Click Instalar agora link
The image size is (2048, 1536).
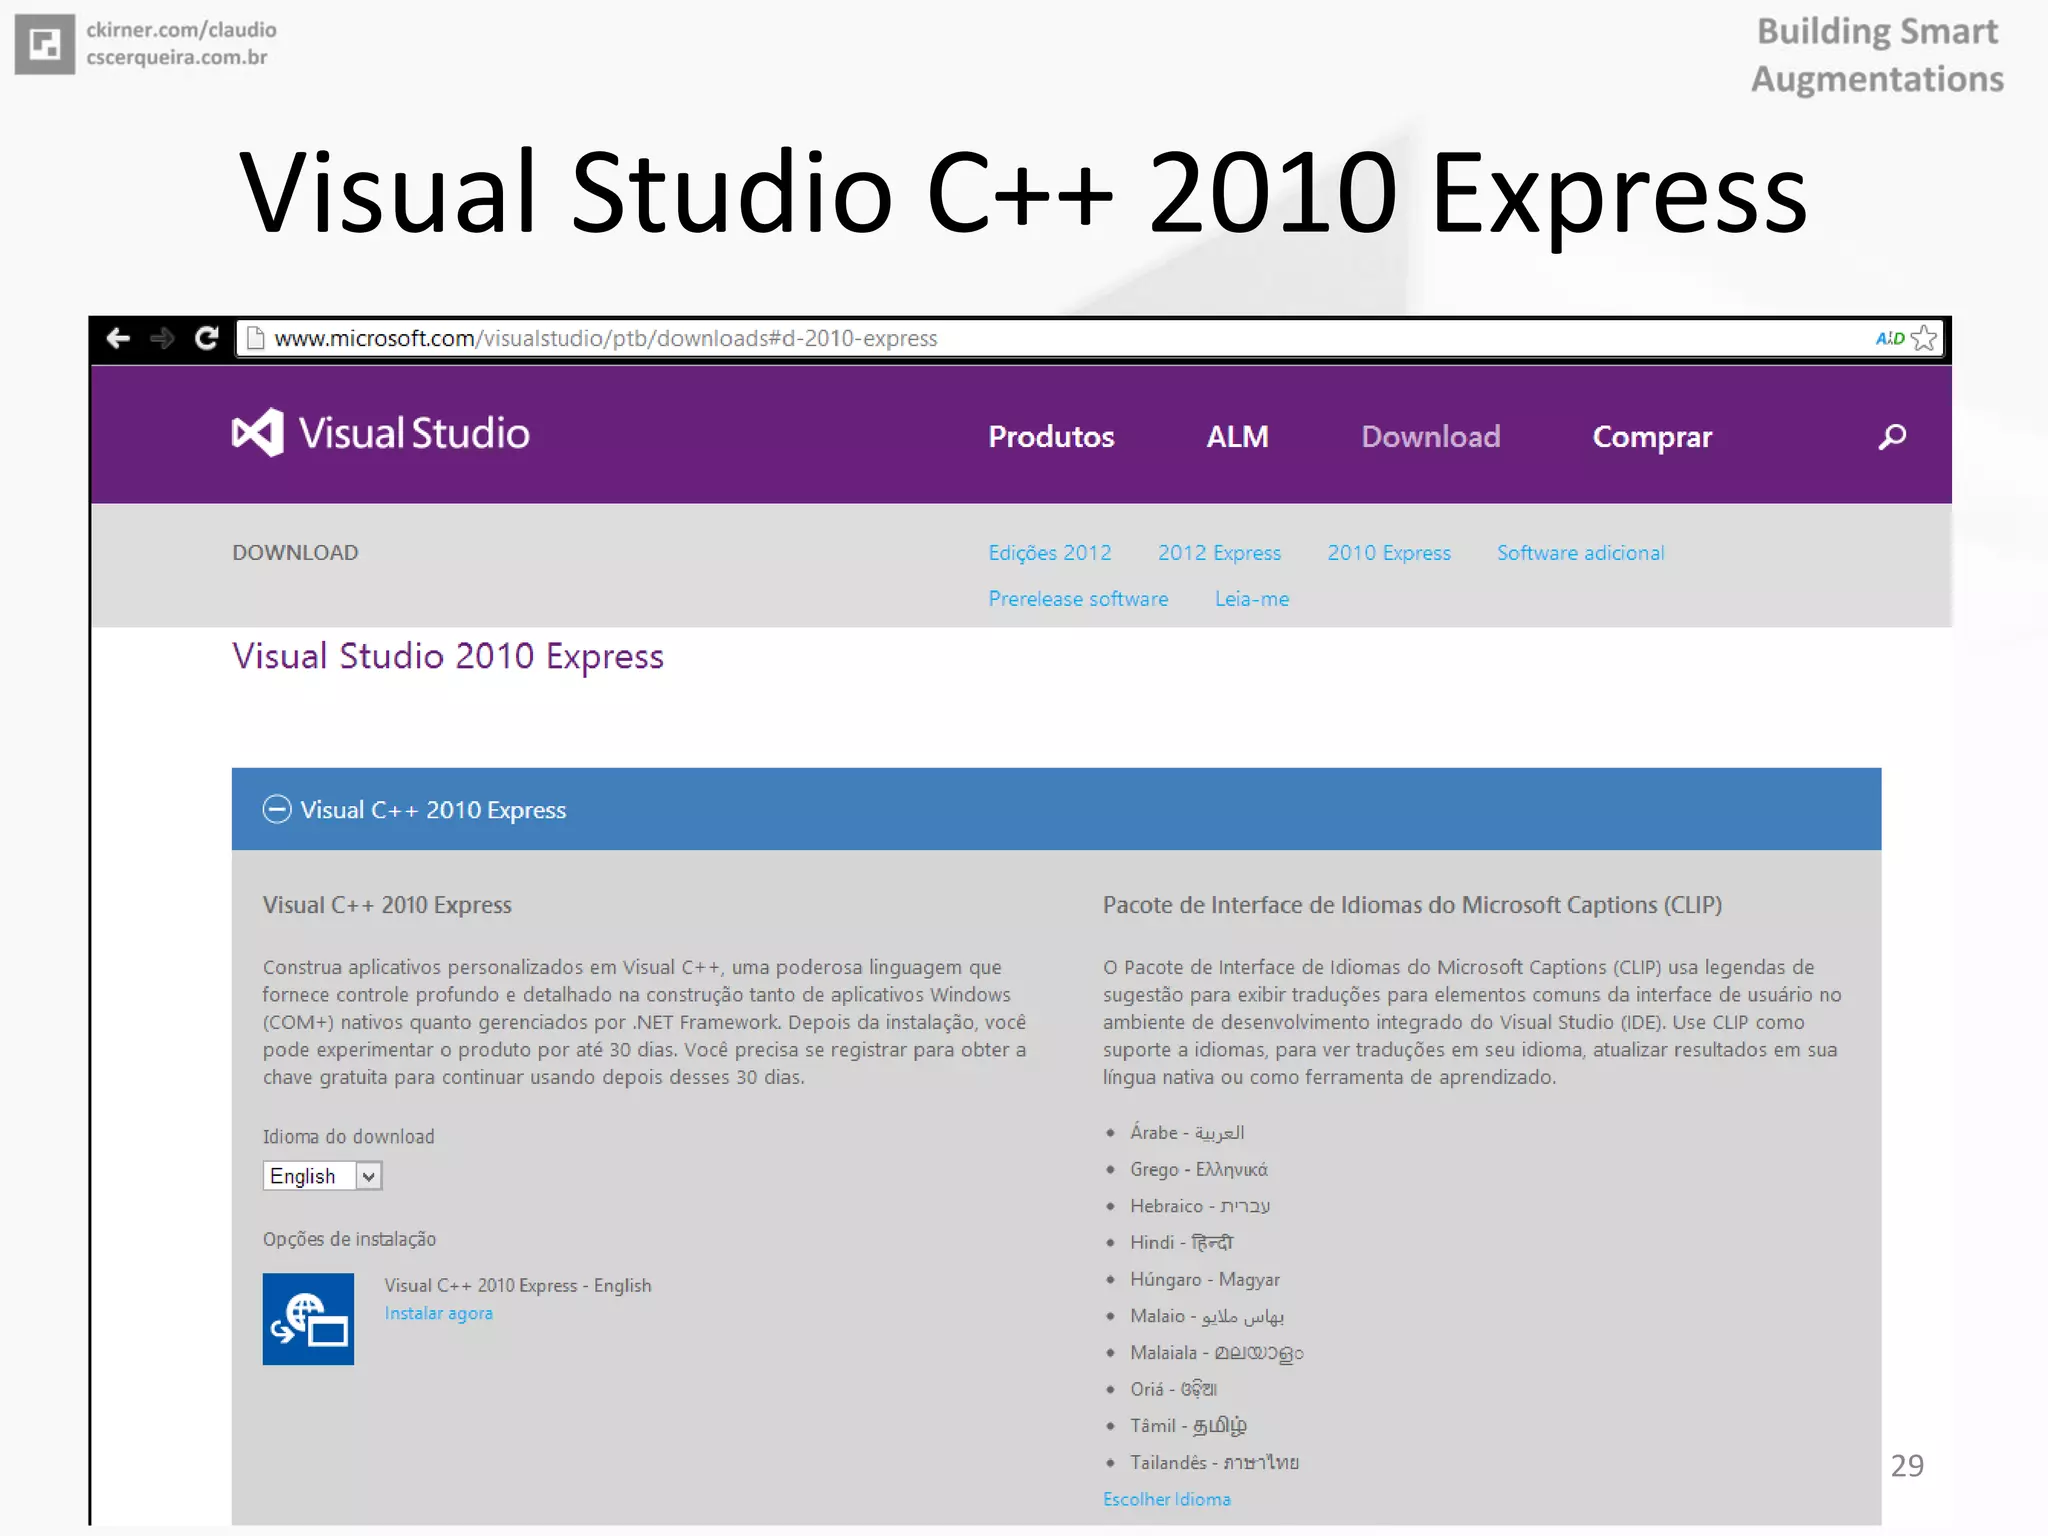pos(438,1313)
